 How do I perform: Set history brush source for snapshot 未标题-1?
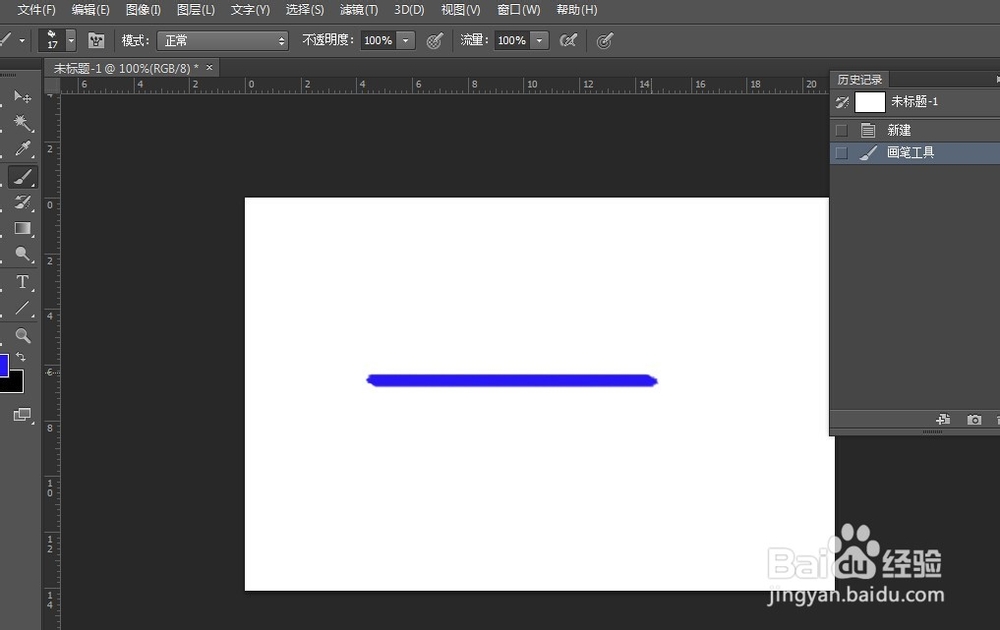842,102
